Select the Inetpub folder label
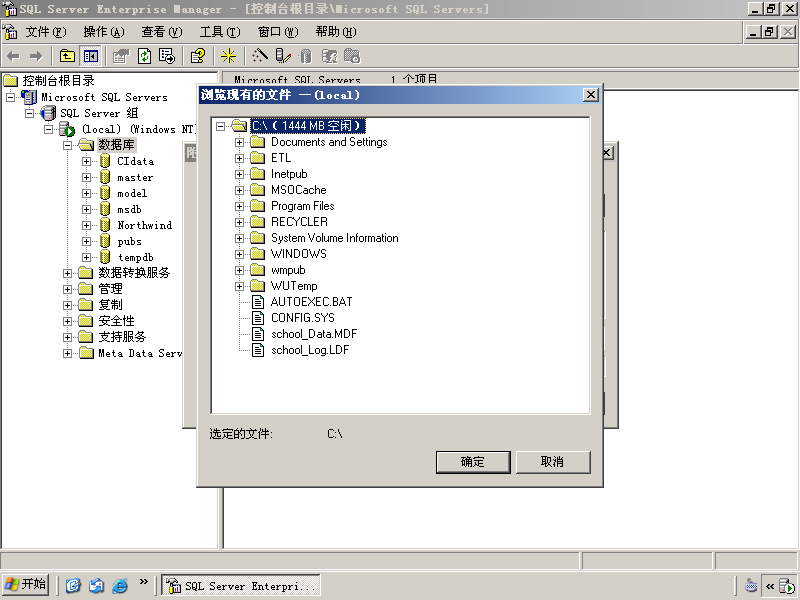Screen dimensions: 800x600 click(289, 174)
